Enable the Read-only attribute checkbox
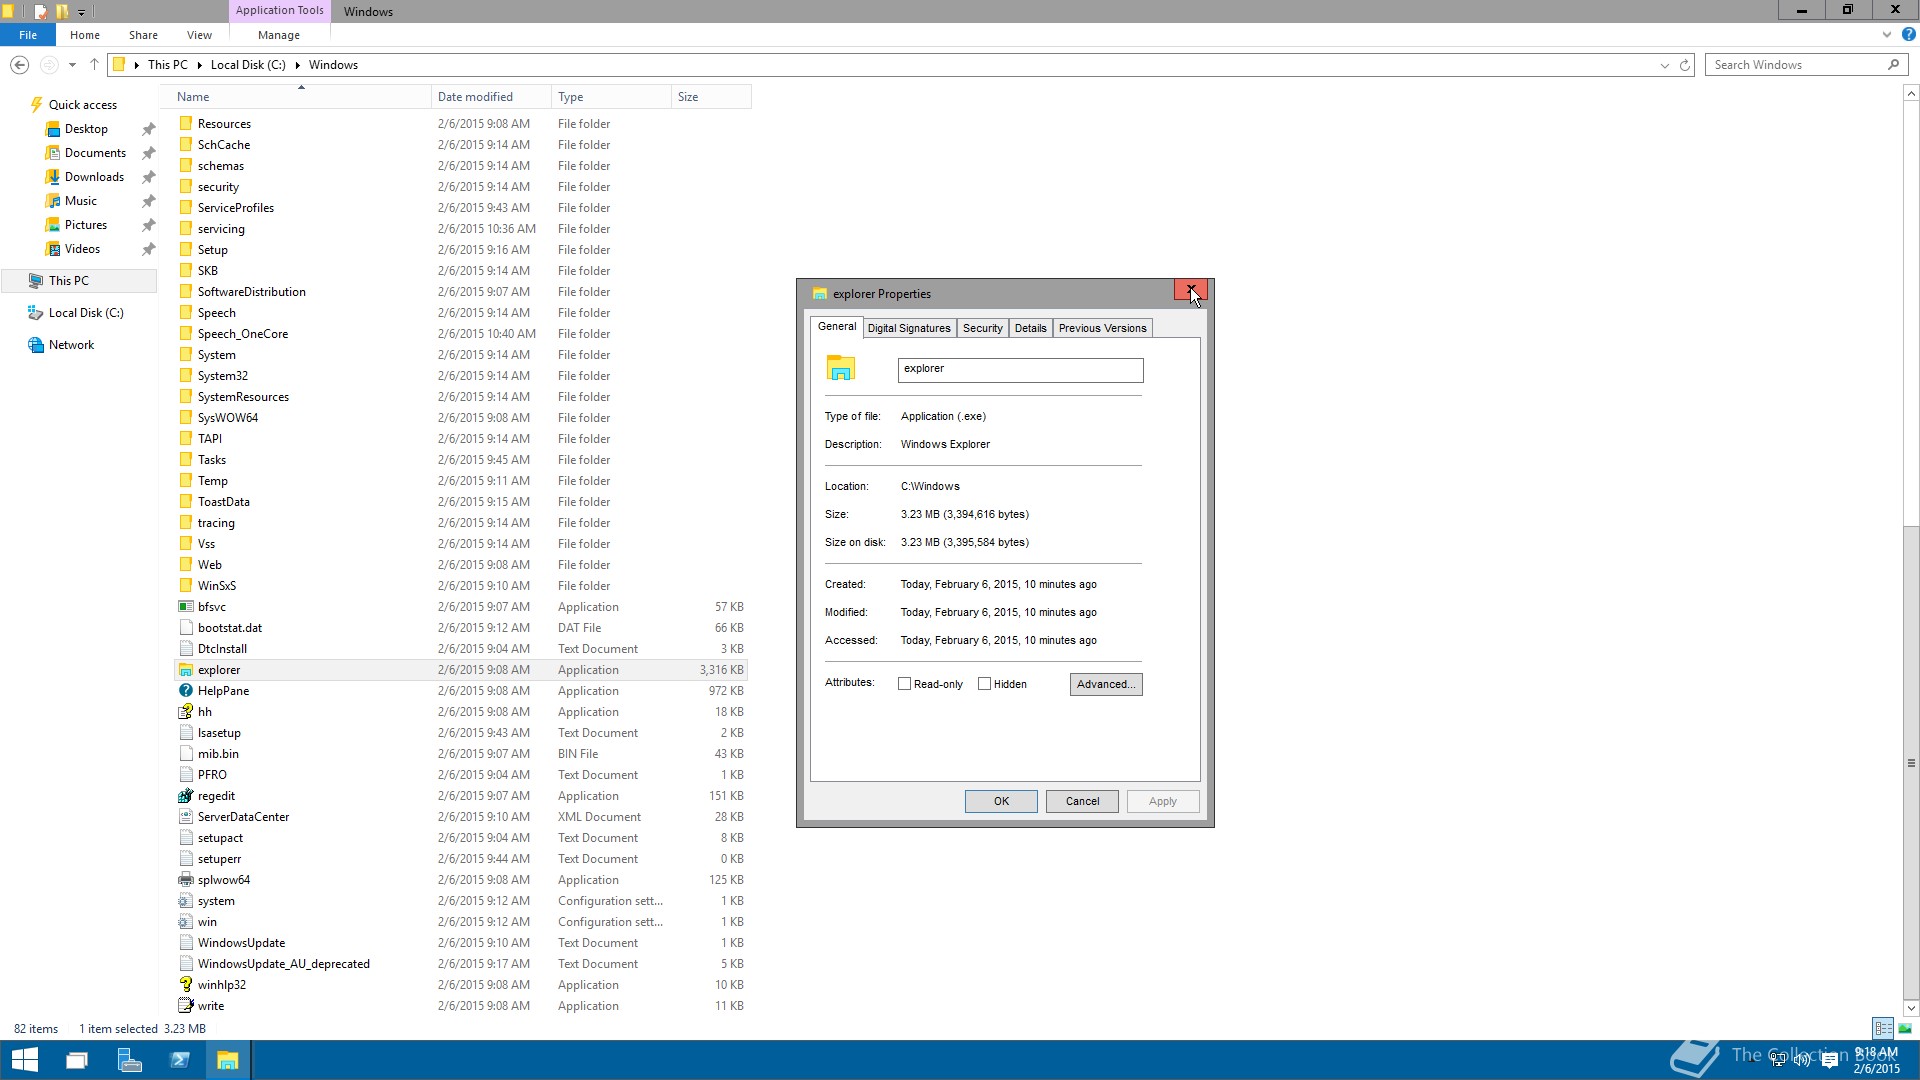The image size is (1920, 1080). [x=905, y=684]
